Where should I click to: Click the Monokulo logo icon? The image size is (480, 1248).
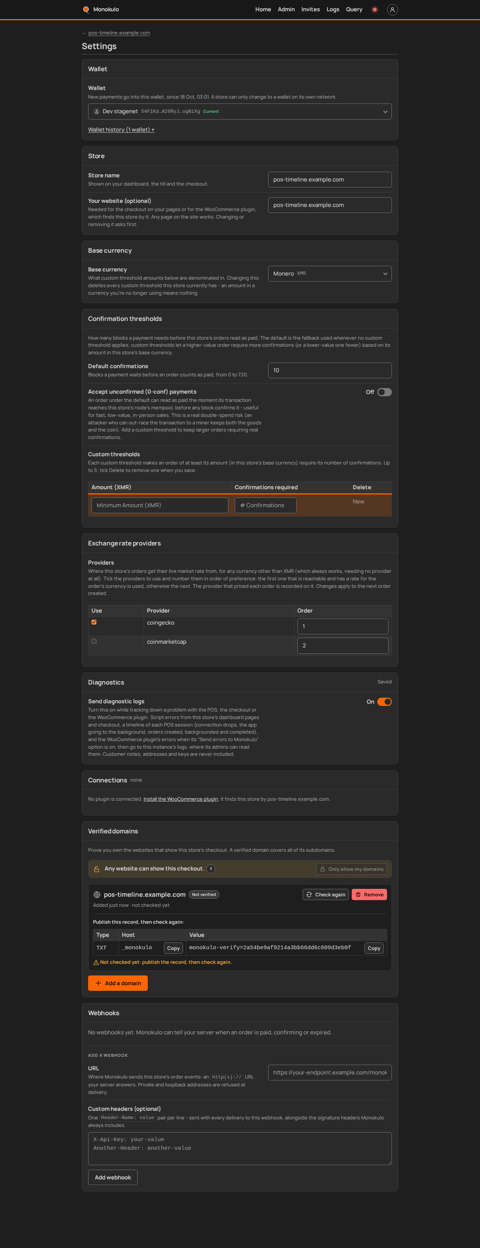[x=86, y=9]
